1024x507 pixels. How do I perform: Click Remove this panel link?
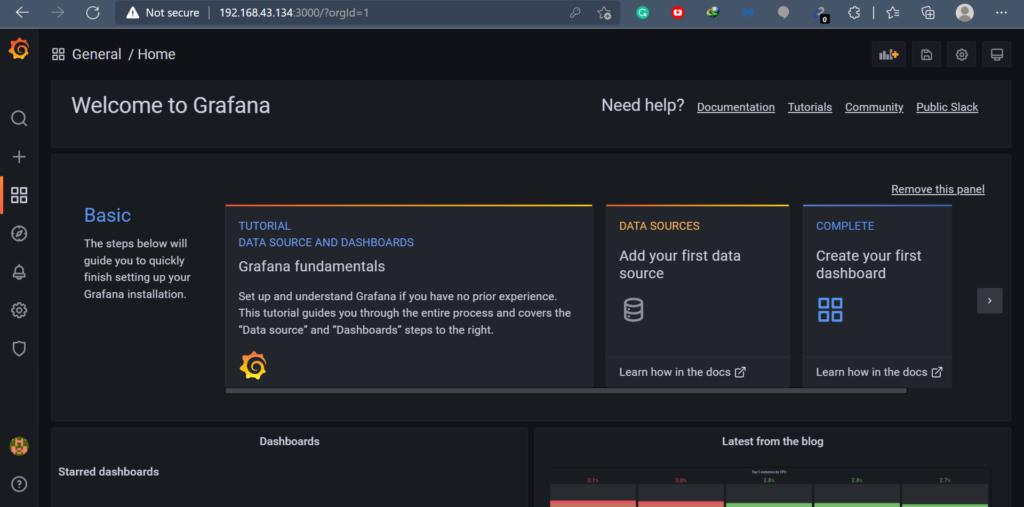[x=938, y=189]
